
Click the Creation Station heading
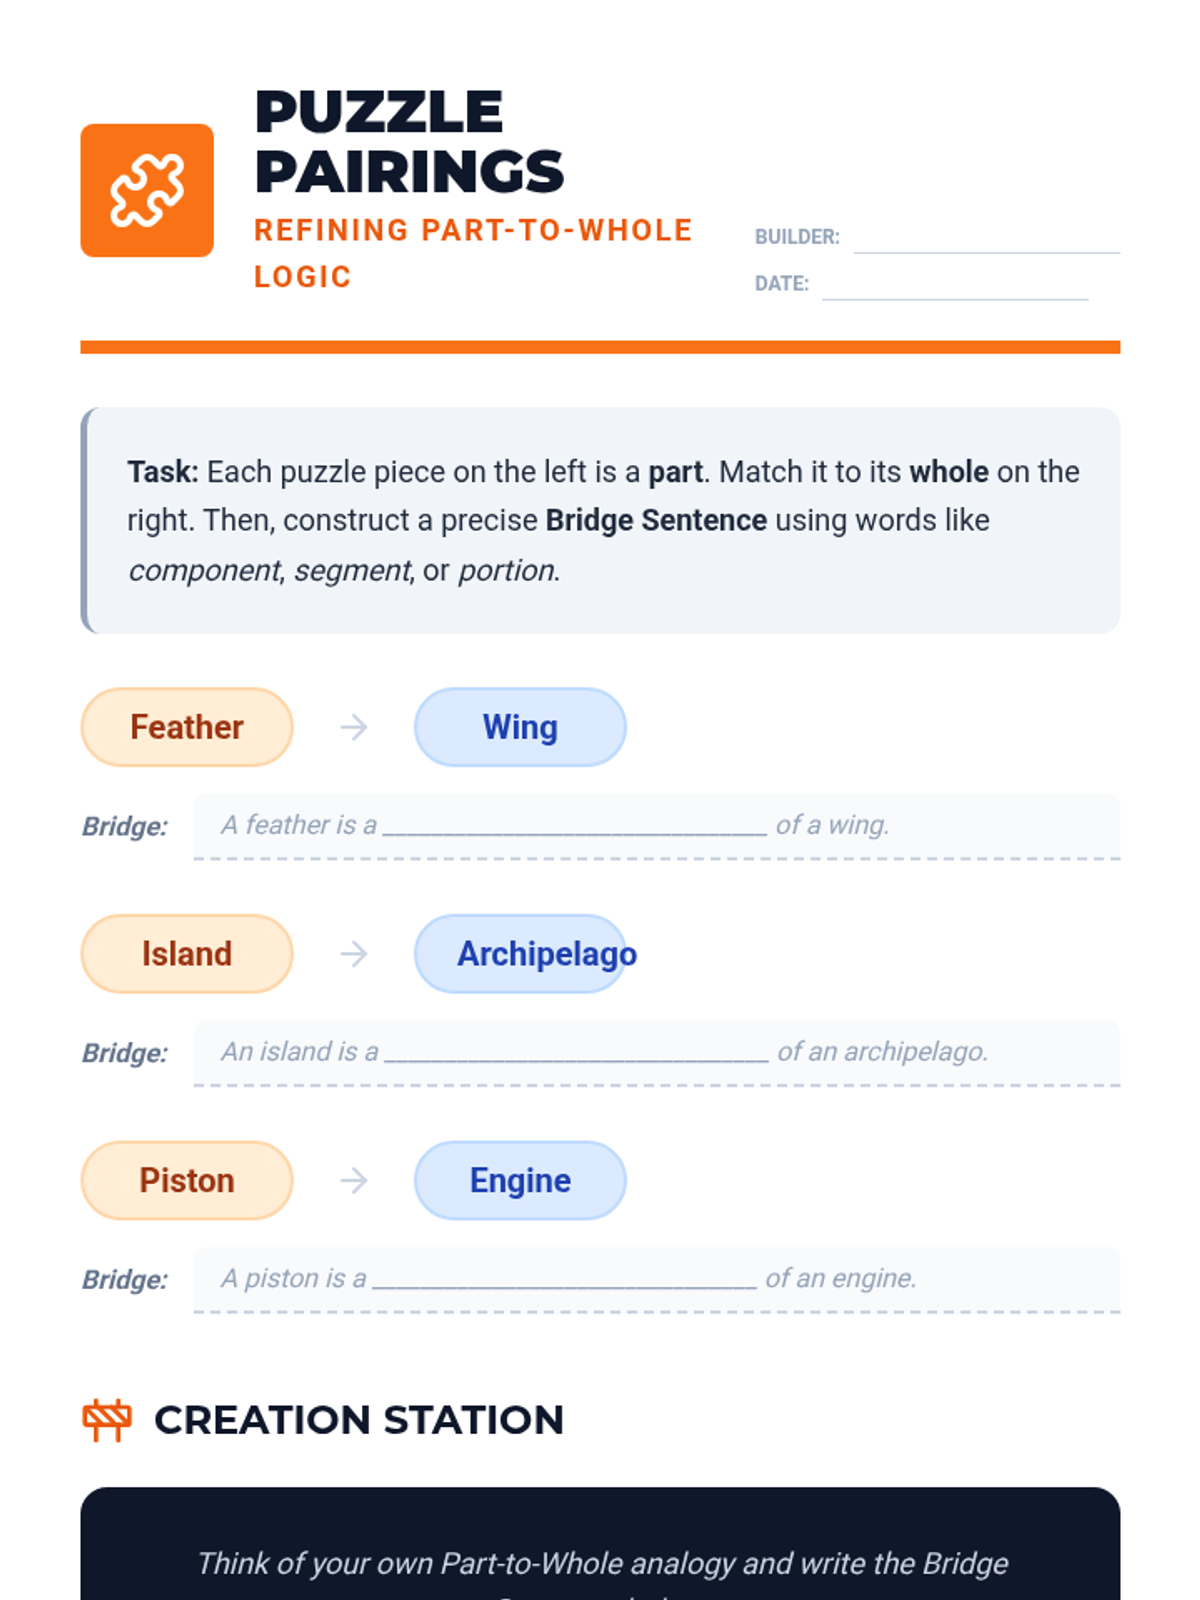pos(359,1420)
